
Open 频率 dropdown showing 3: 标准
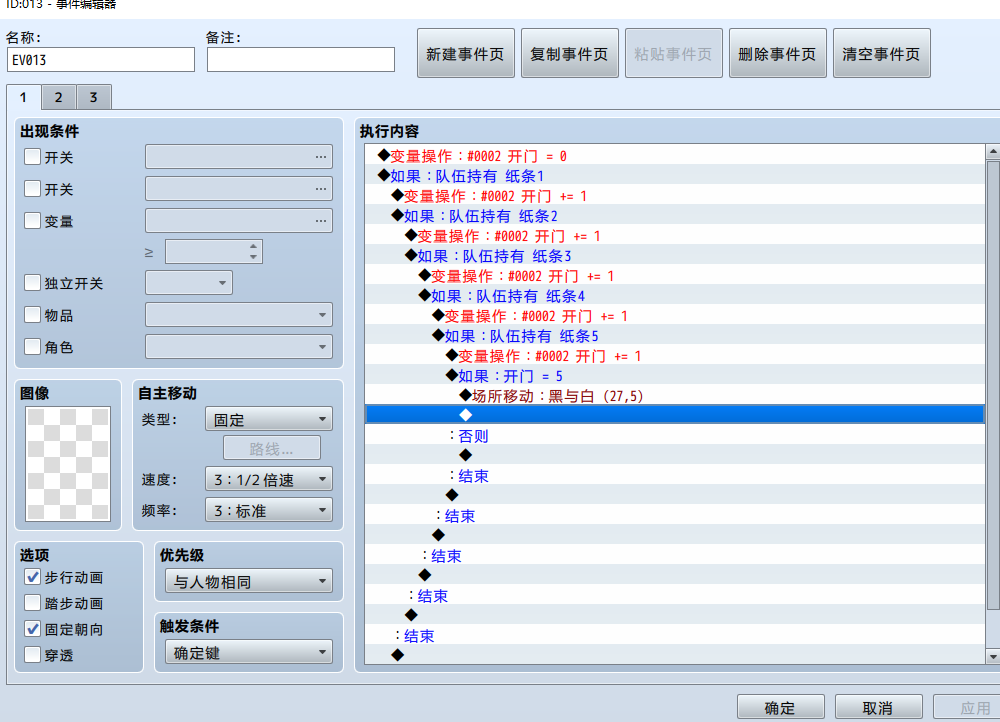[x=269, y=510]
